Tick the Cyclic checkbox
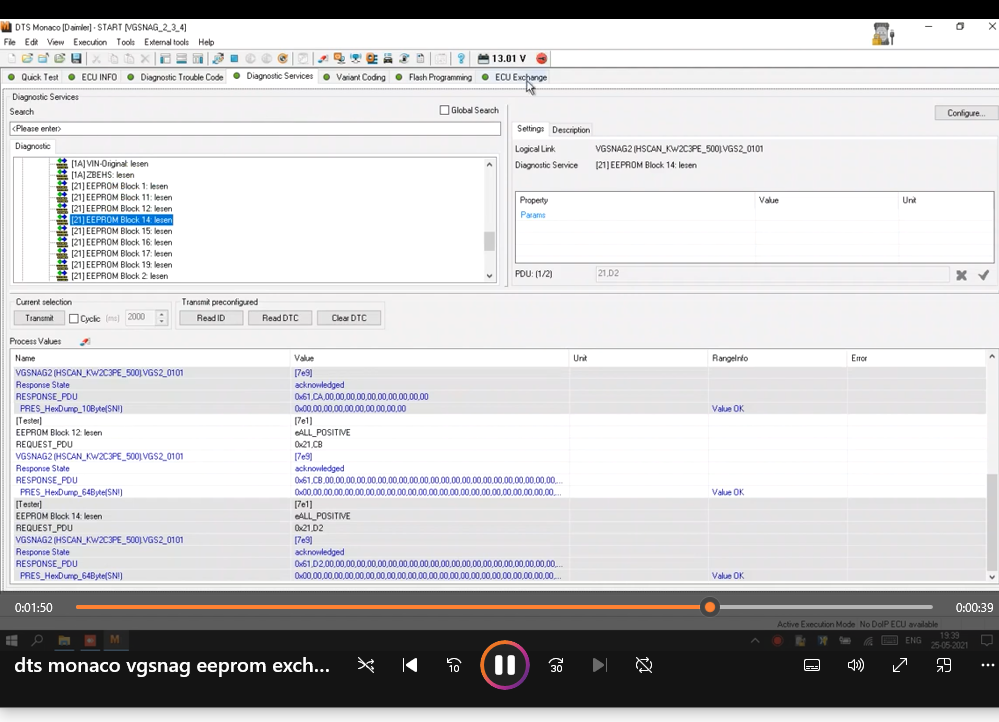This screenshot has height=722, width=999. pos(74,319)
